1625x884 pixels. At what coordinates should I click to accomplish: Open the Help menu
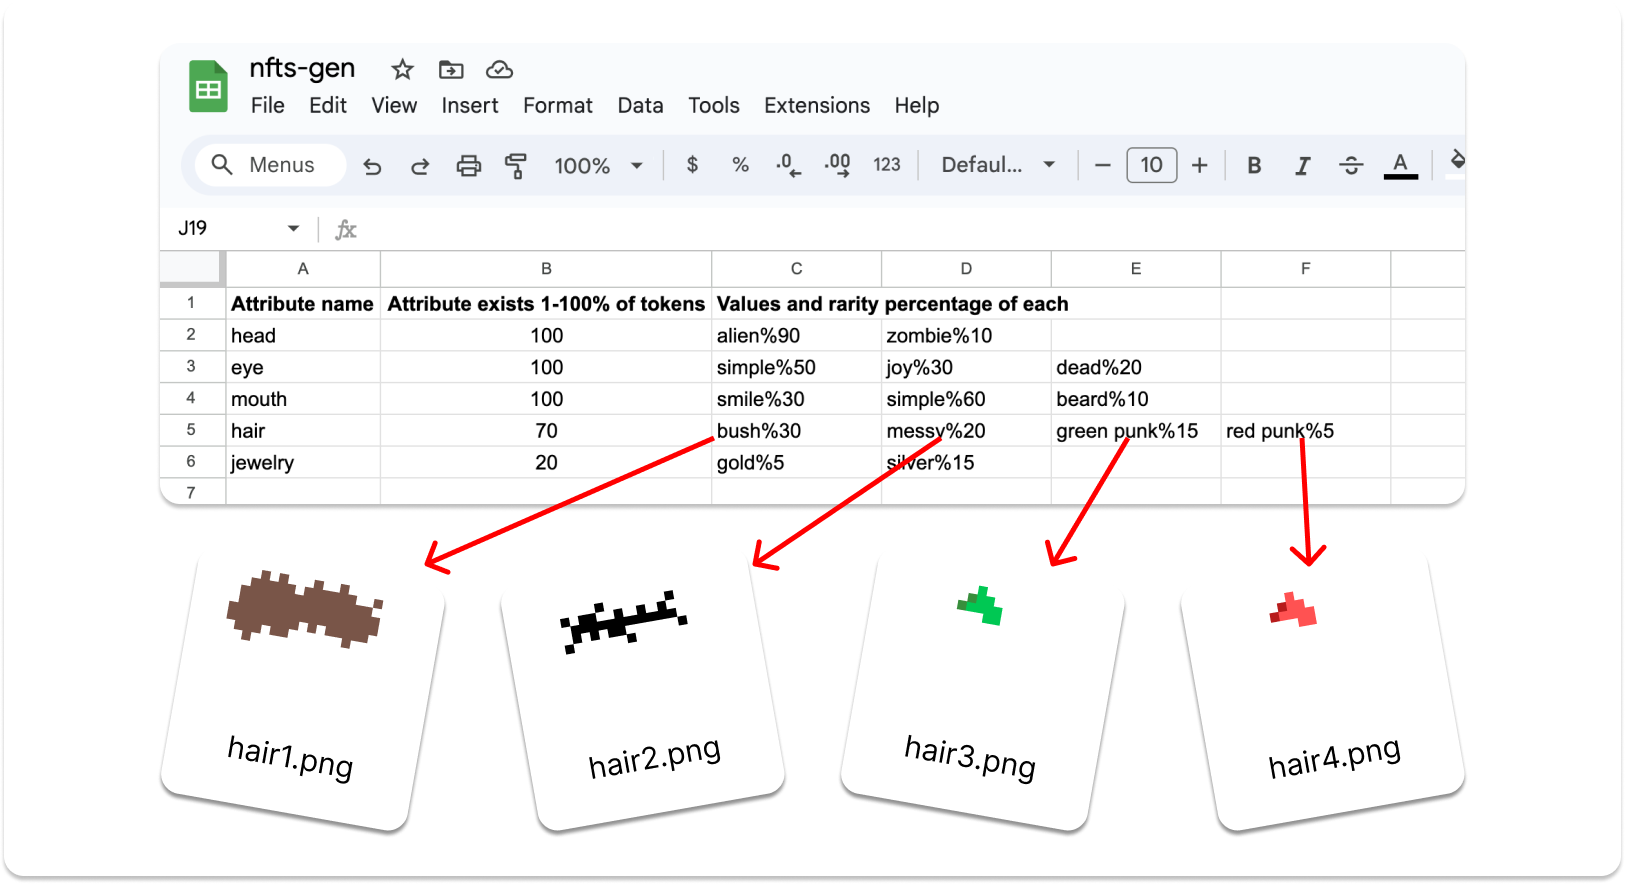916,105
